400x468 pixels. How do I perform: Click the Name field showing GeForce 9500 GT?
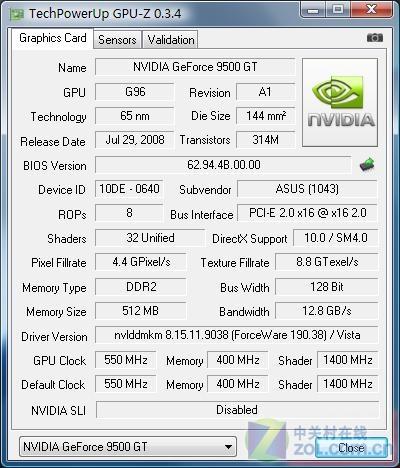point(195,67)
